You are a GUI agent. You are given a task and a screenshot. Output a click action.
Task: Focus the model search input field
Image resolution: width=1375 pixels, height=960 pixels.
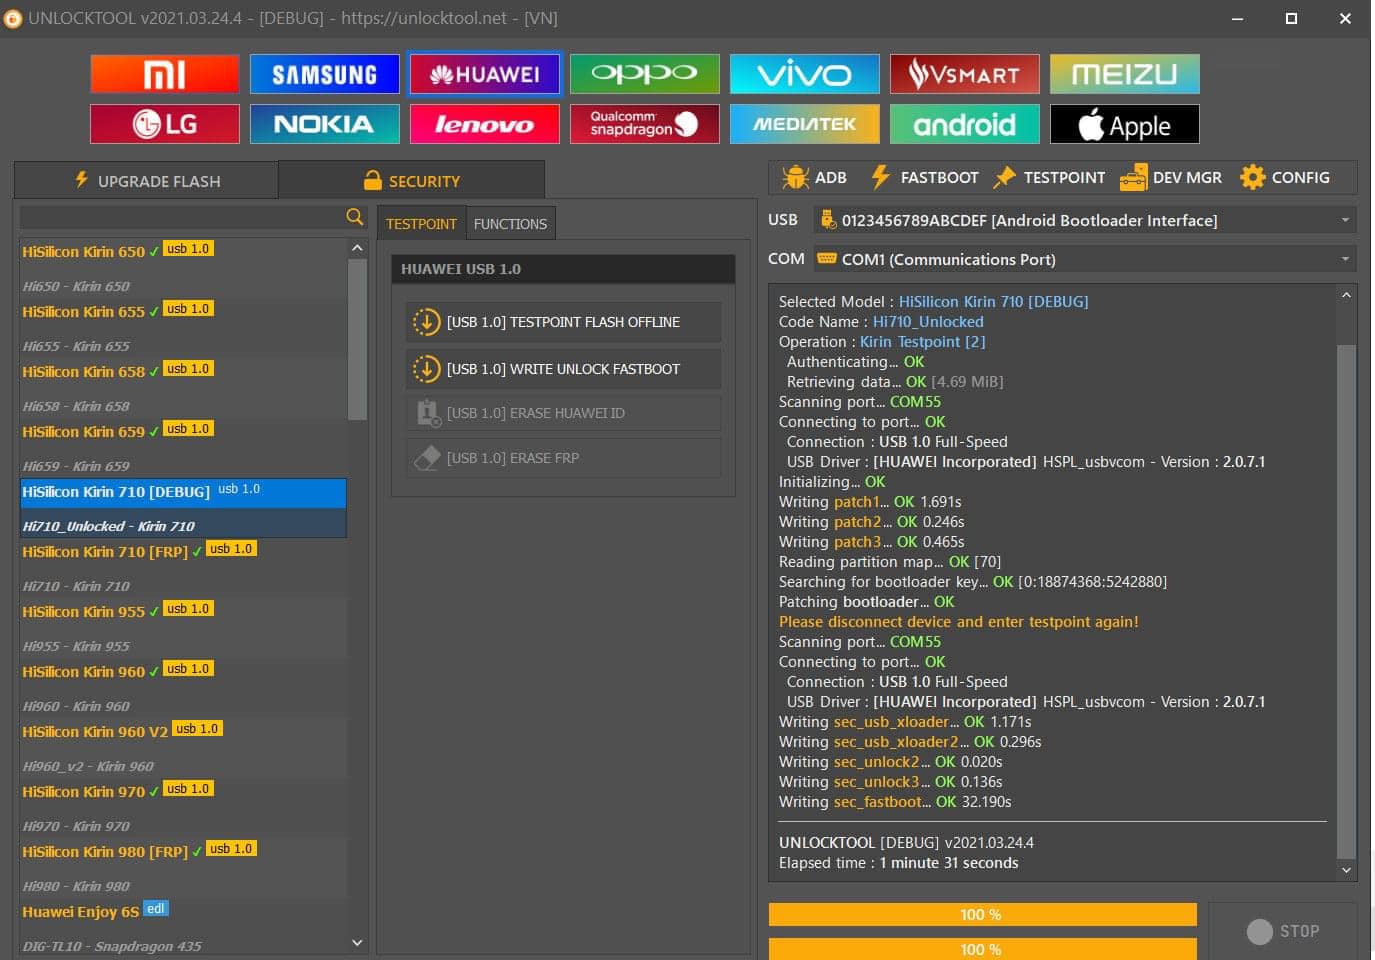tap(182, 217)
